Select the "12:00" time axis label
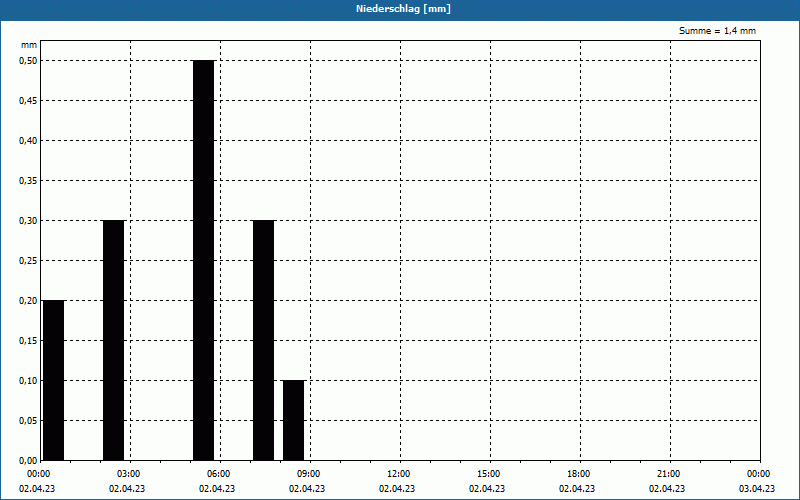This screenshot has width=800, height=500. 398,474
